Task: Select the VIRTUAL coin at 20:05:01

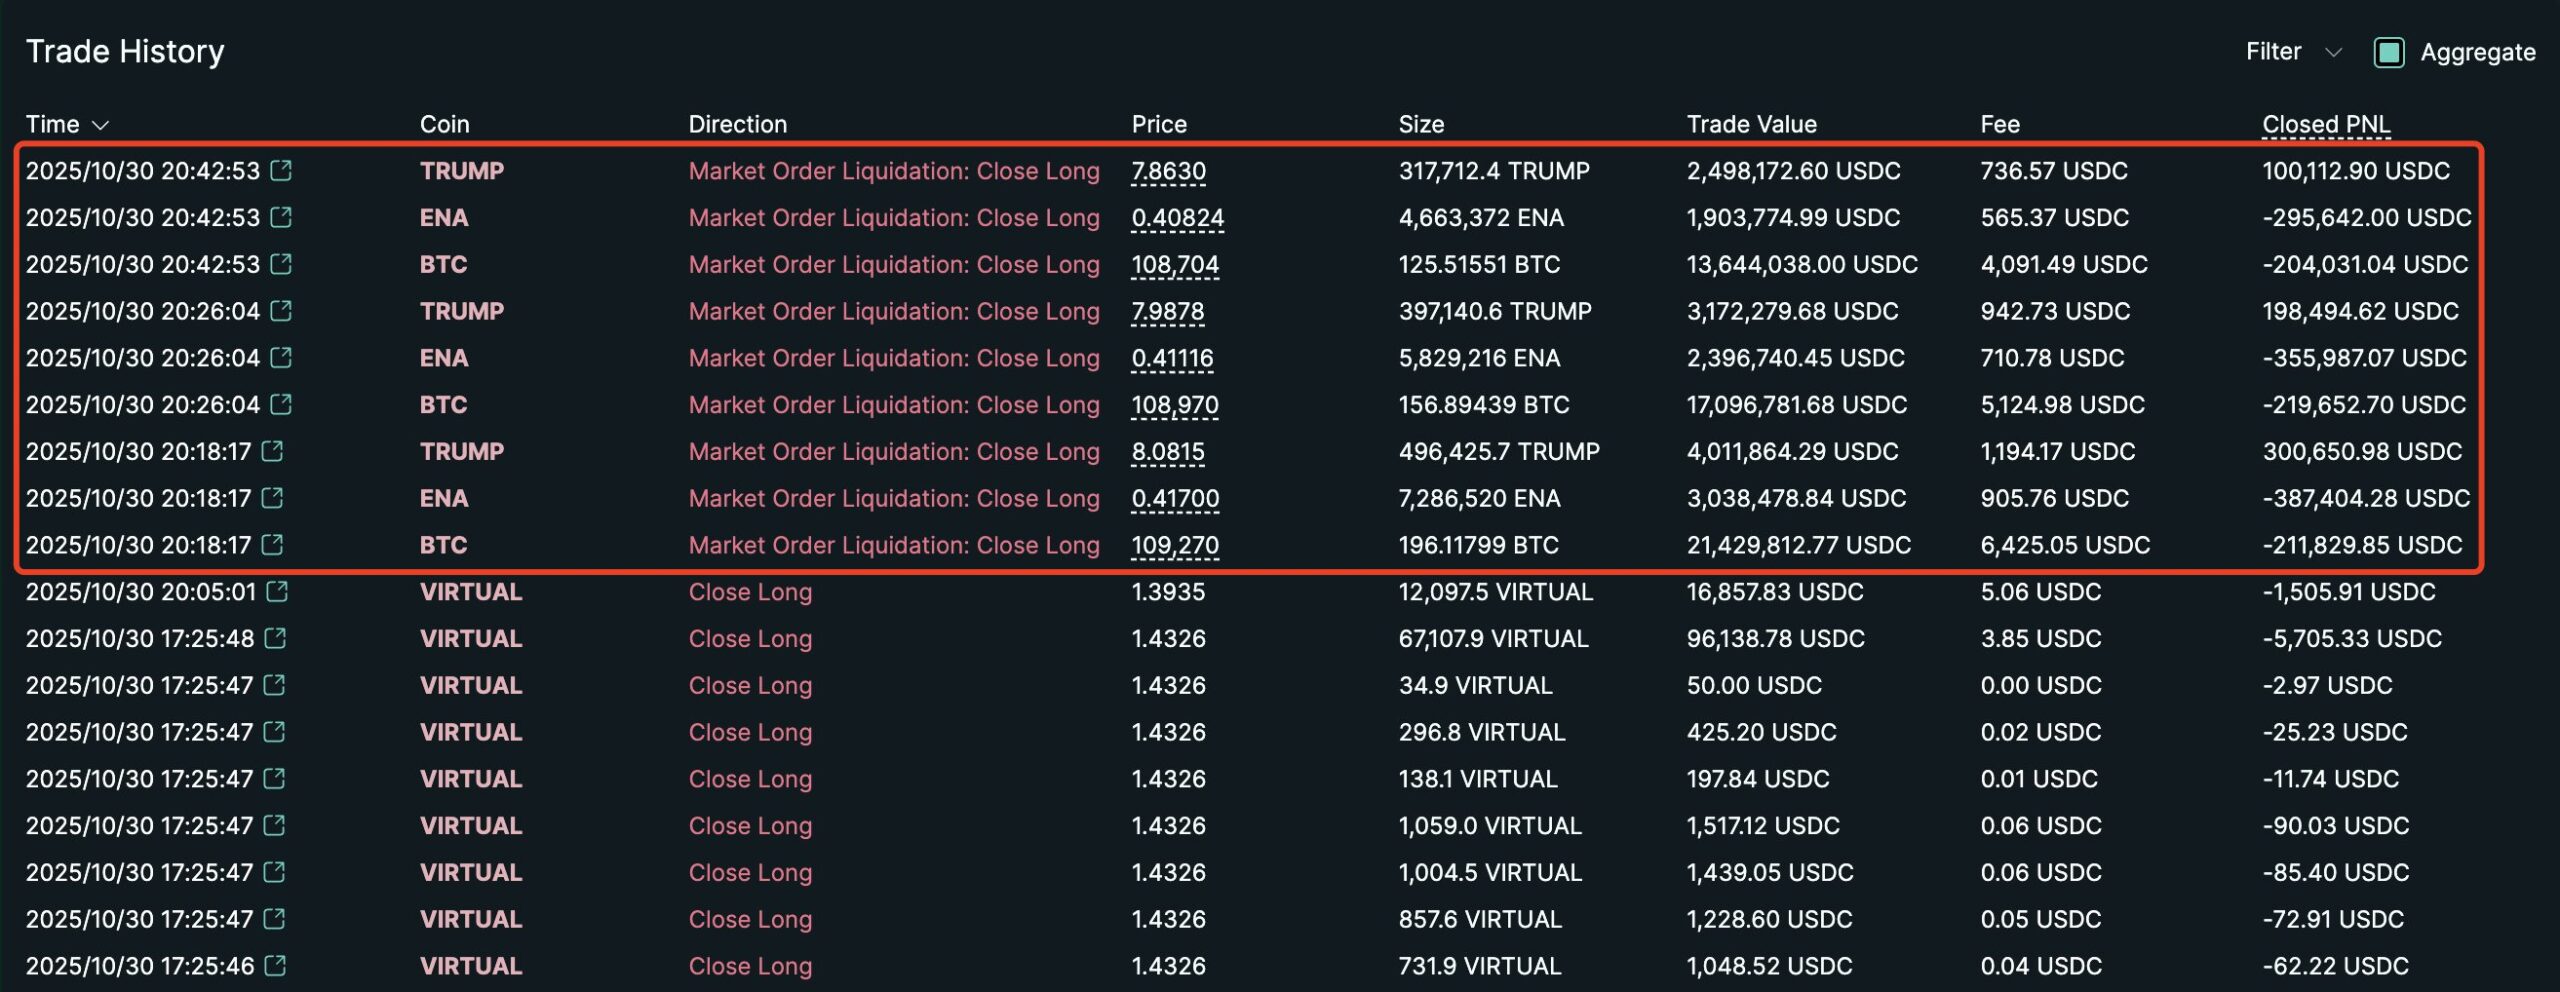Action: [470, 592]
